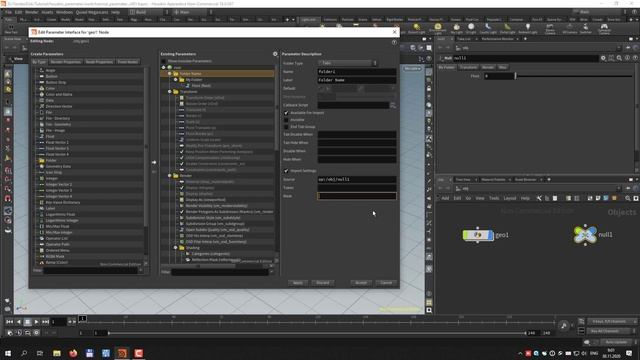Click the play button on the timeline

(x=36, y=322)
